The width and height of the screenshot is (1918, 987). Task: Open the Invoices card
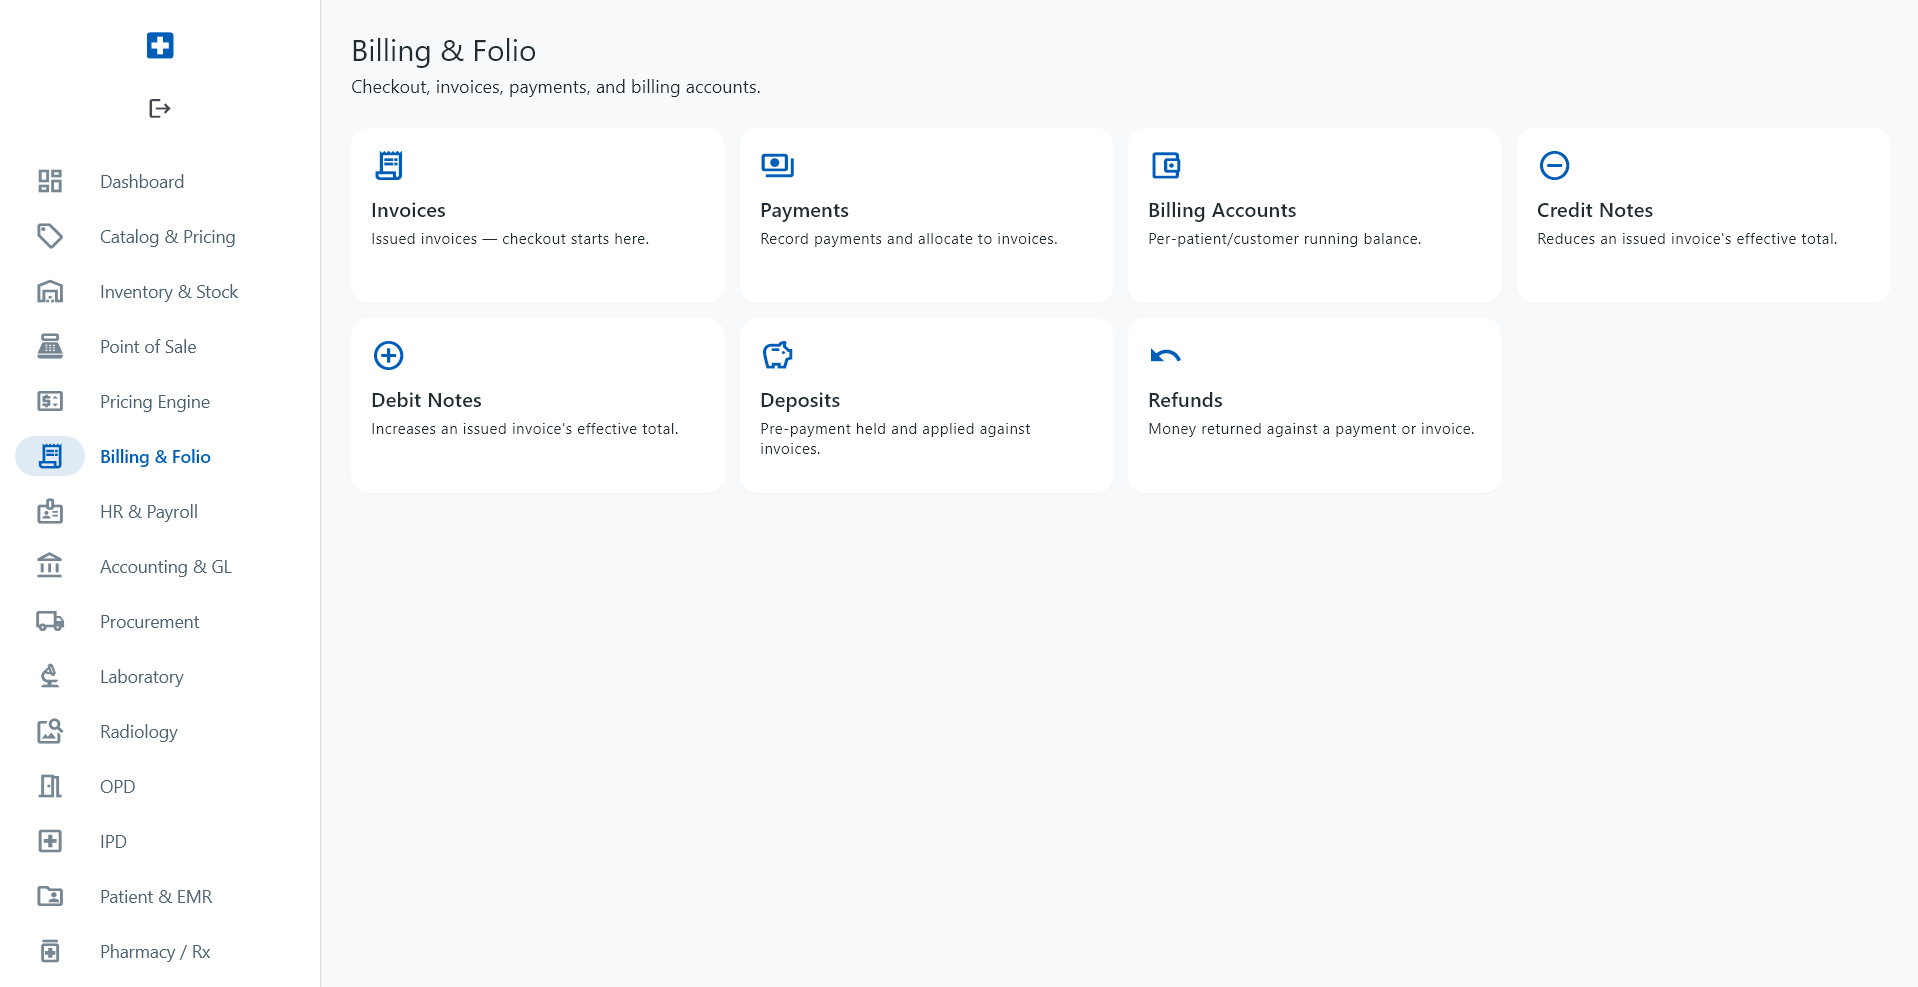click(537, 215)
